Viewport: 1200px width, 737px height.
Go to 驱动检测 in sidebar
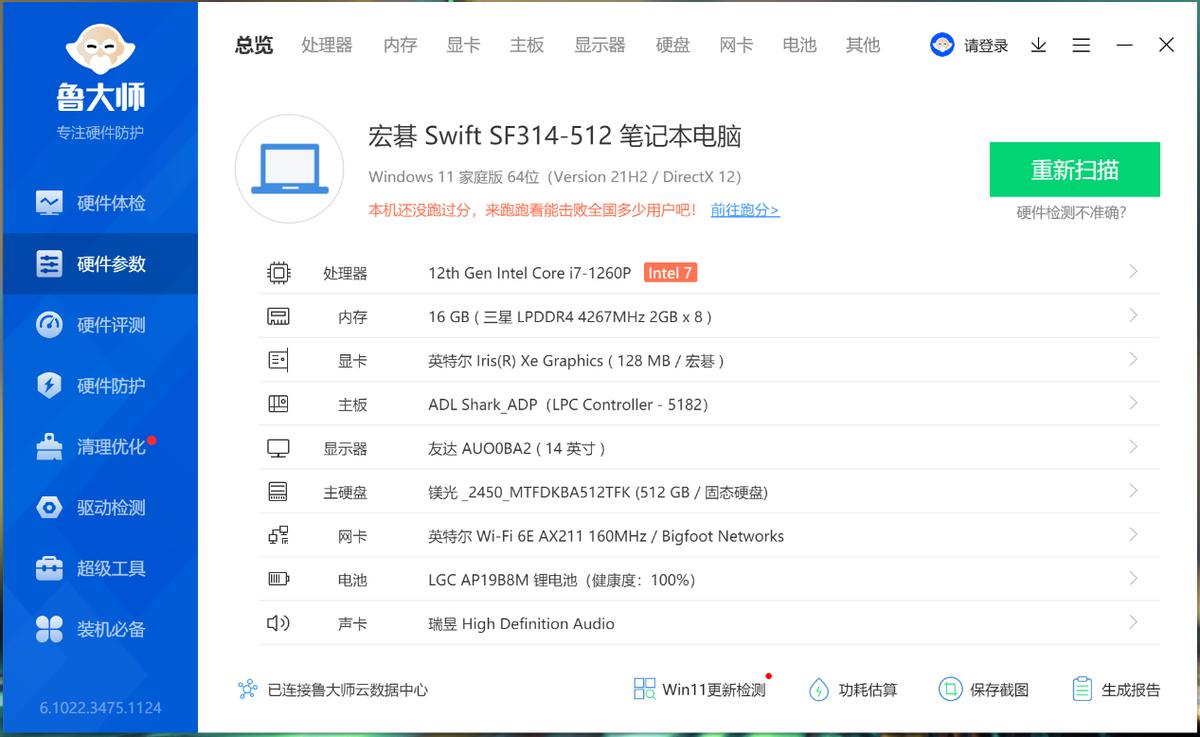pos(100,508)
